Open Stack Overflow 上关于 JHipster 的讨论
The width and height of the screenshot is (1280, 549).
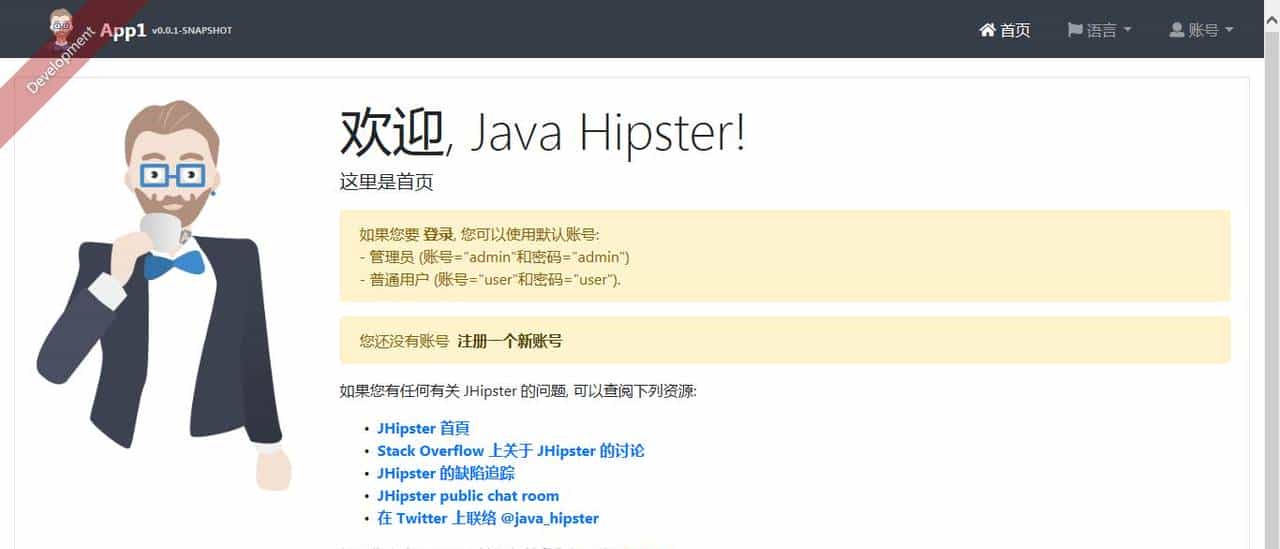coord(510,451)
